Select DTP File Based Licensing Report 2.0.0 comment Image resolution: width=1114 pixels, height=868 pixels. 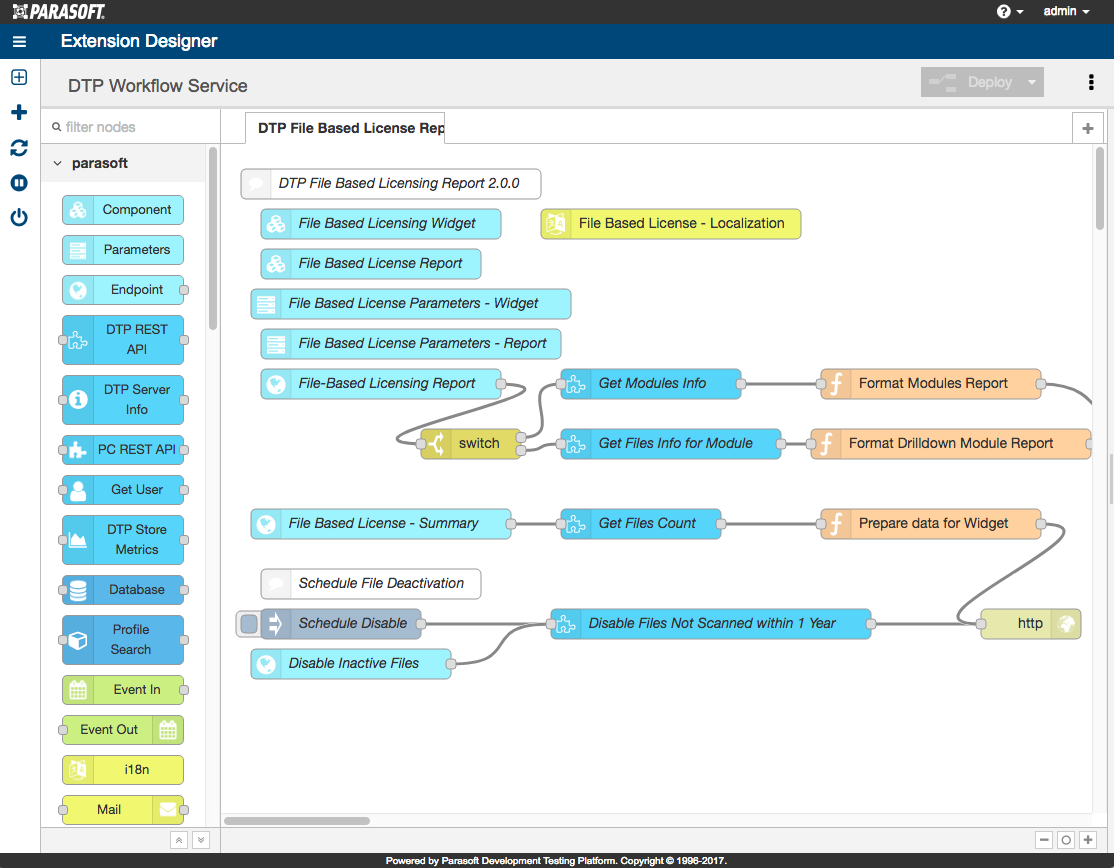tap(391, 183)
